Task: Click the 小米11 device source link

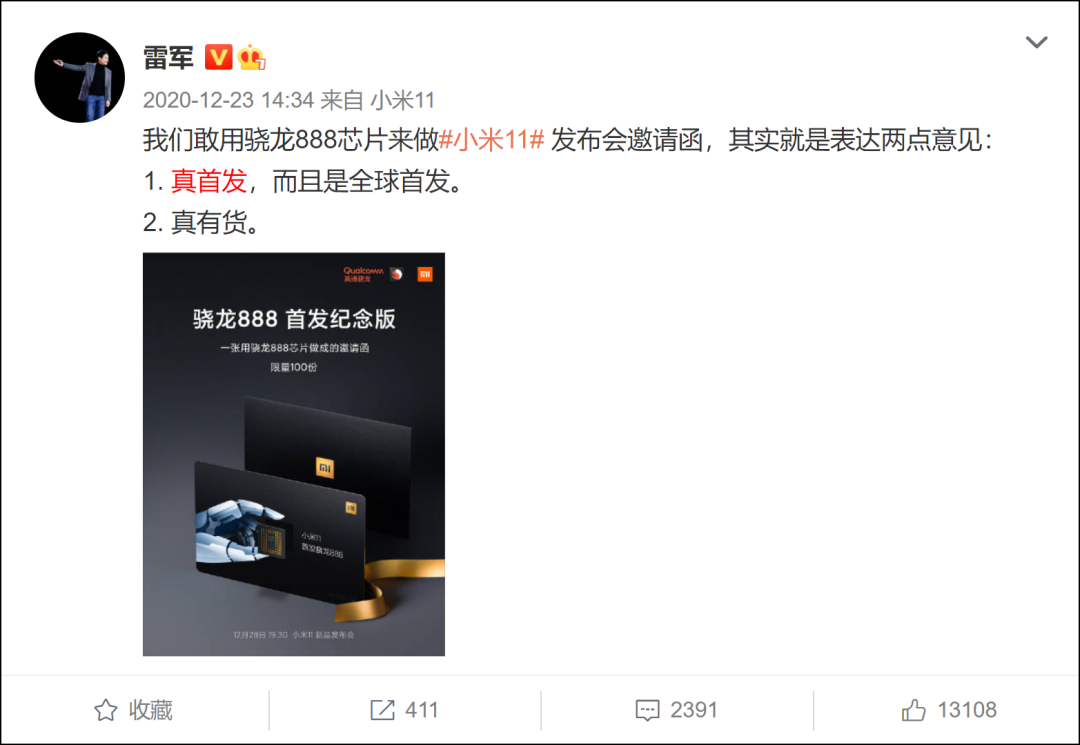Action: click(403, 100)
